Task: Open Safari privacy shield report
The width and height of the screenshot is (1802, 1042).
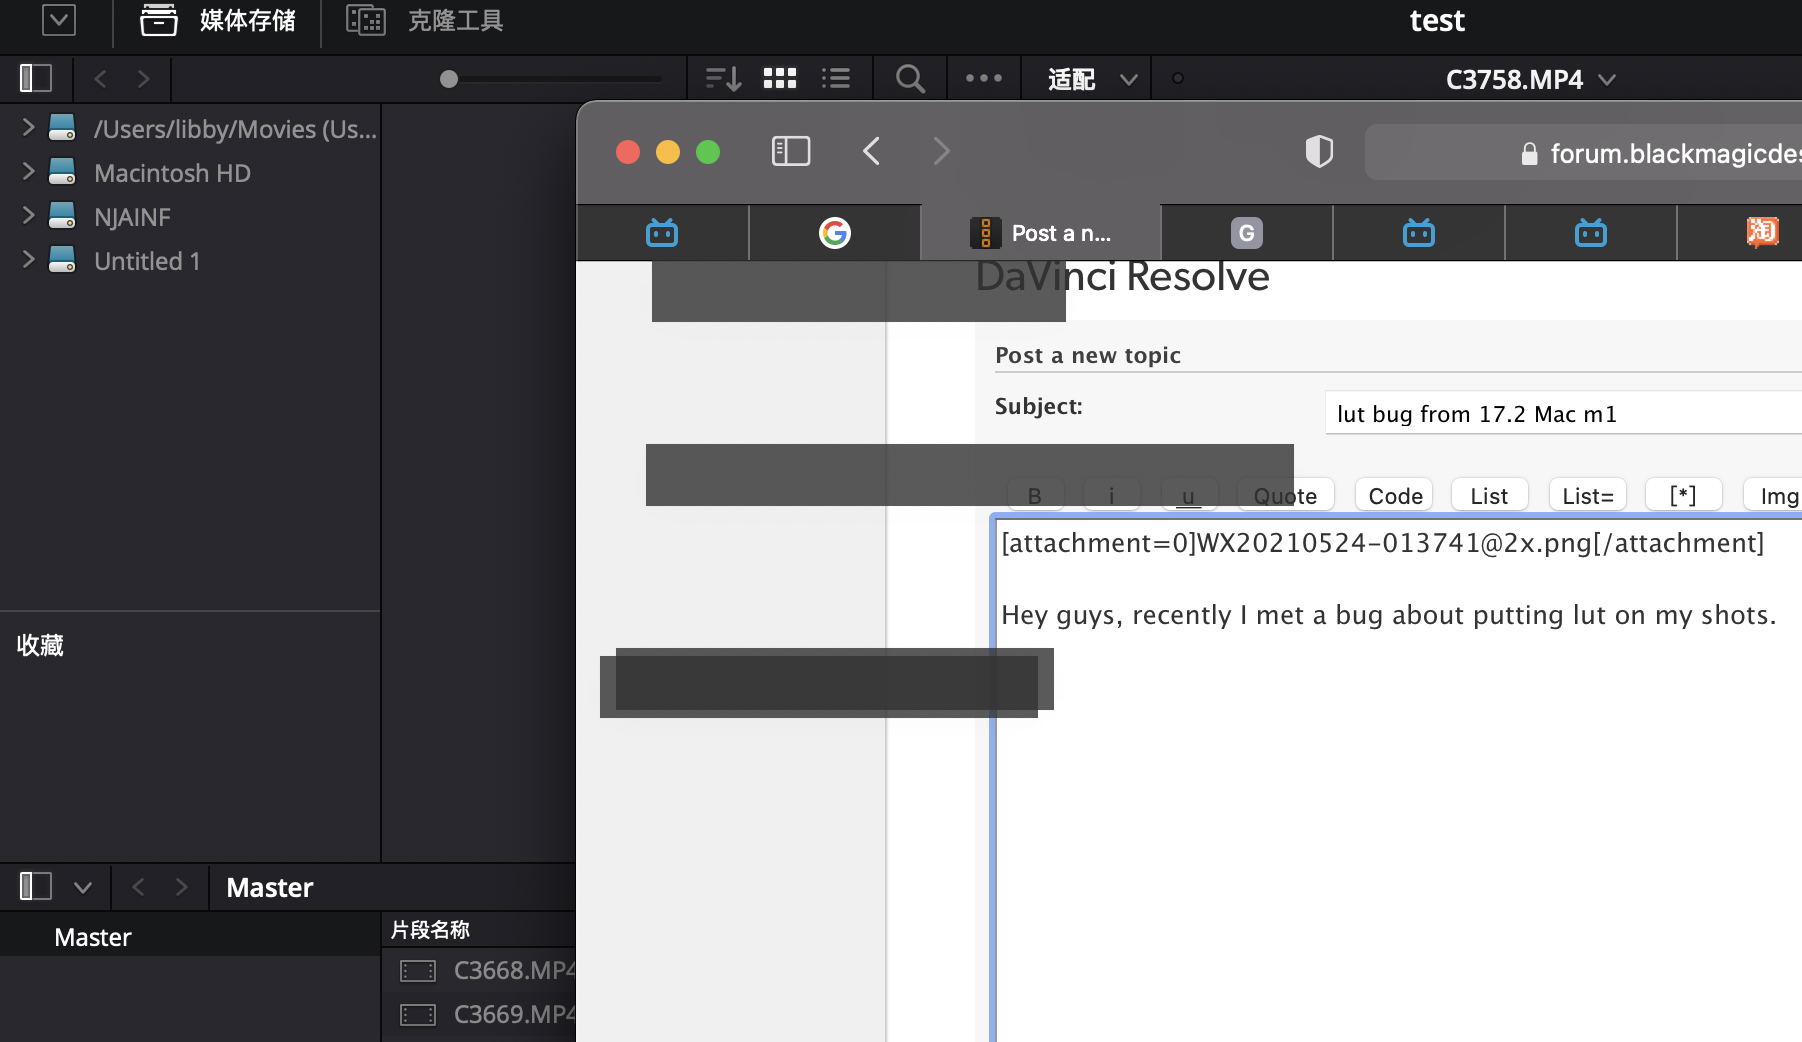Action: 1319,152
